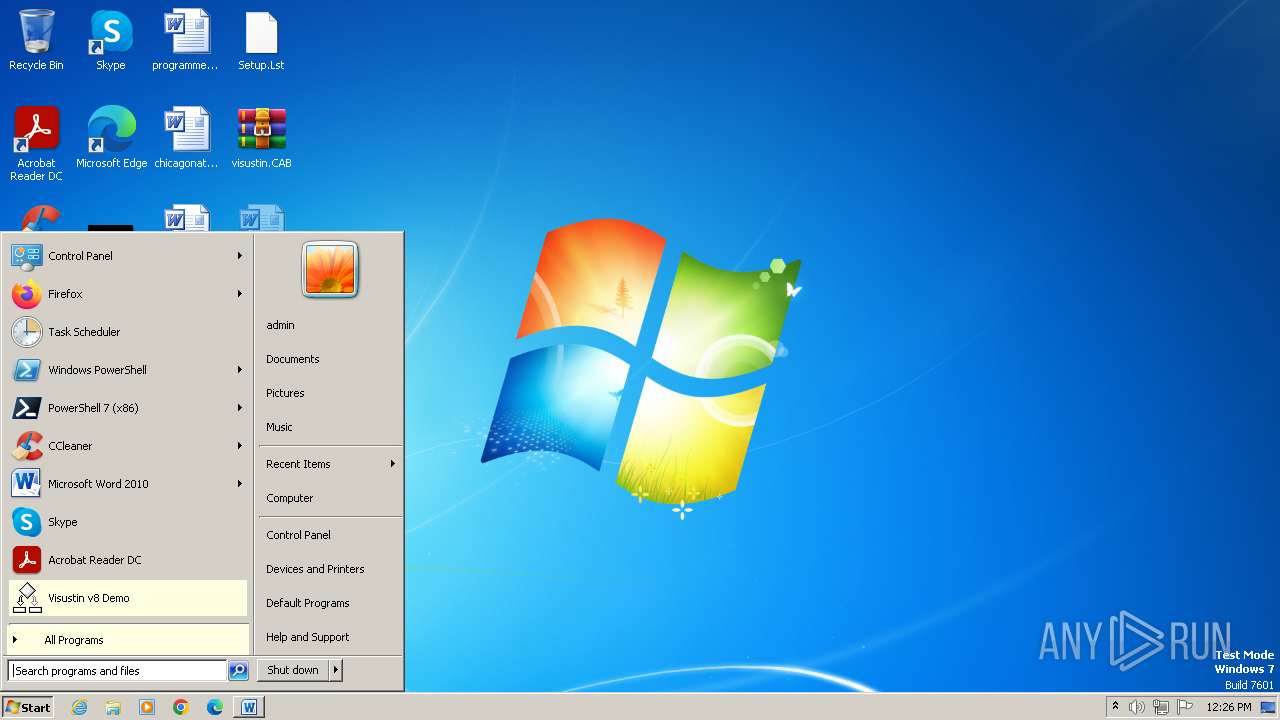
Task: Open Help and Support
Action: [330, 637]
